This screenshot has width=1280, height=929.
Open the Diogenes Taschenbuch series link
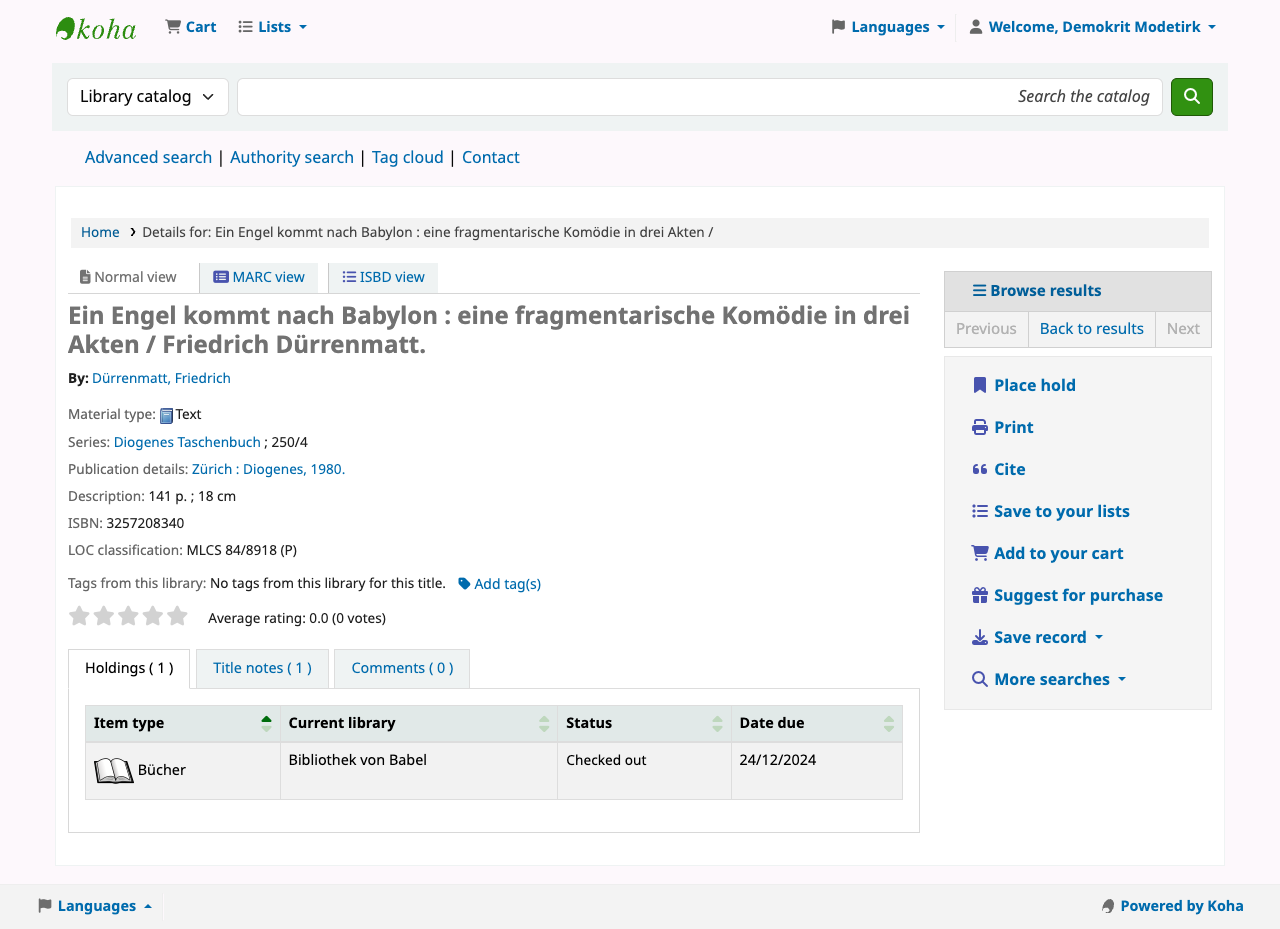187,443
